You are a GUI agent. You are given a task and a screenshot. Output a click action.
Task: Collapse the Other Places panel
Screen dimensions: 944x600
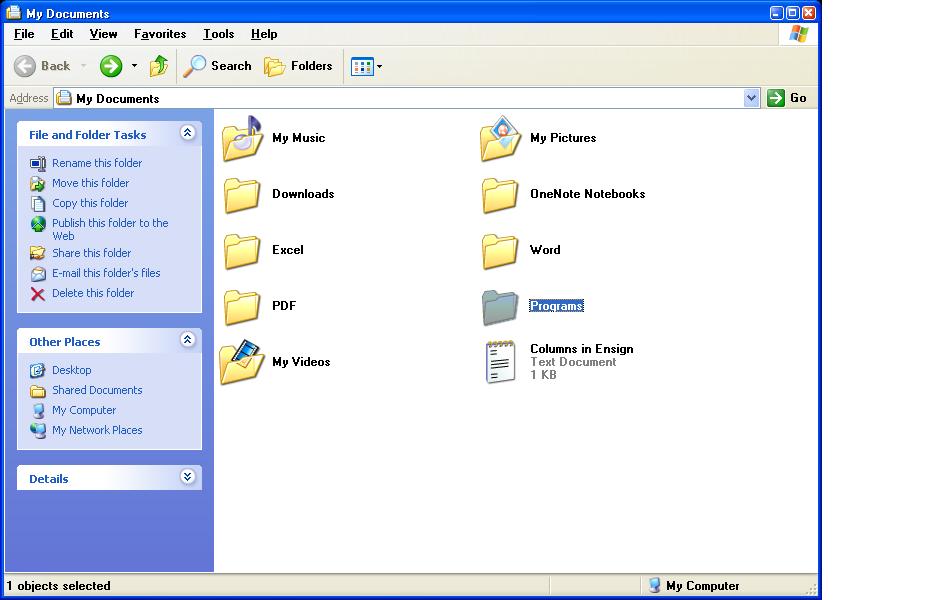pos(187,340)
